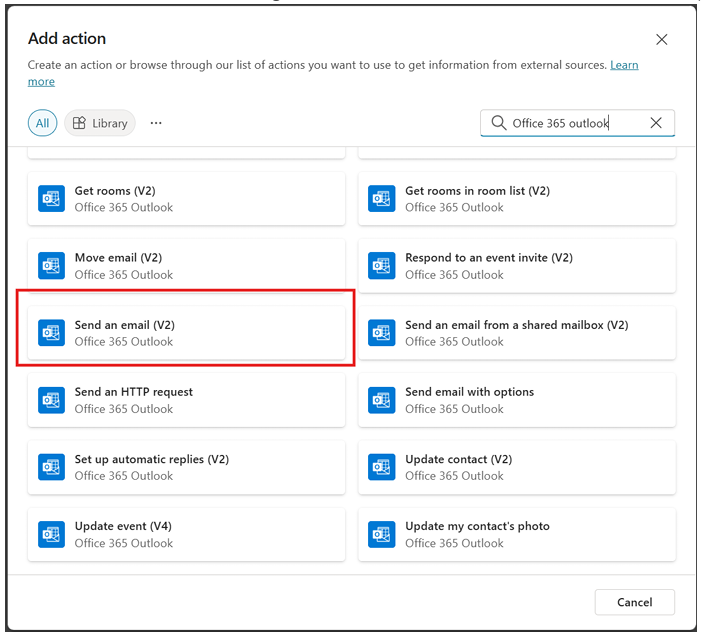
Task: Switch to the Library filter tab
Action: tap(100, 123)
